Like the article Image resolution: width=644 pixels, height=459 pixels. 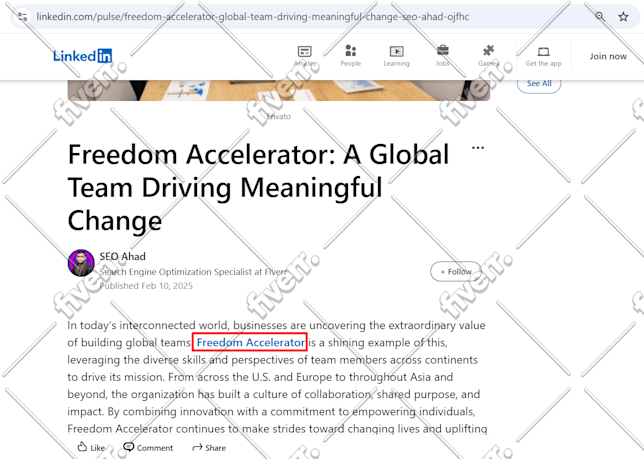91,448
